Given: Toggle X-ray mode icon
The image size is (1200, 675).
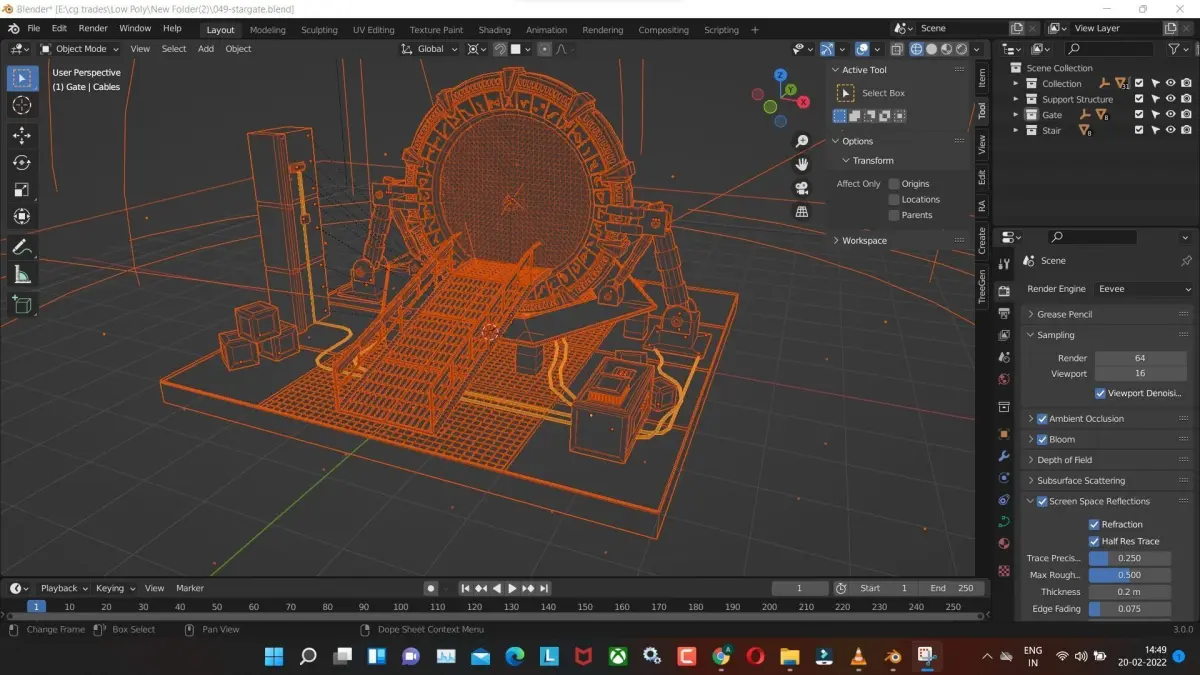Looking at the screenshot, I should 896,48.
